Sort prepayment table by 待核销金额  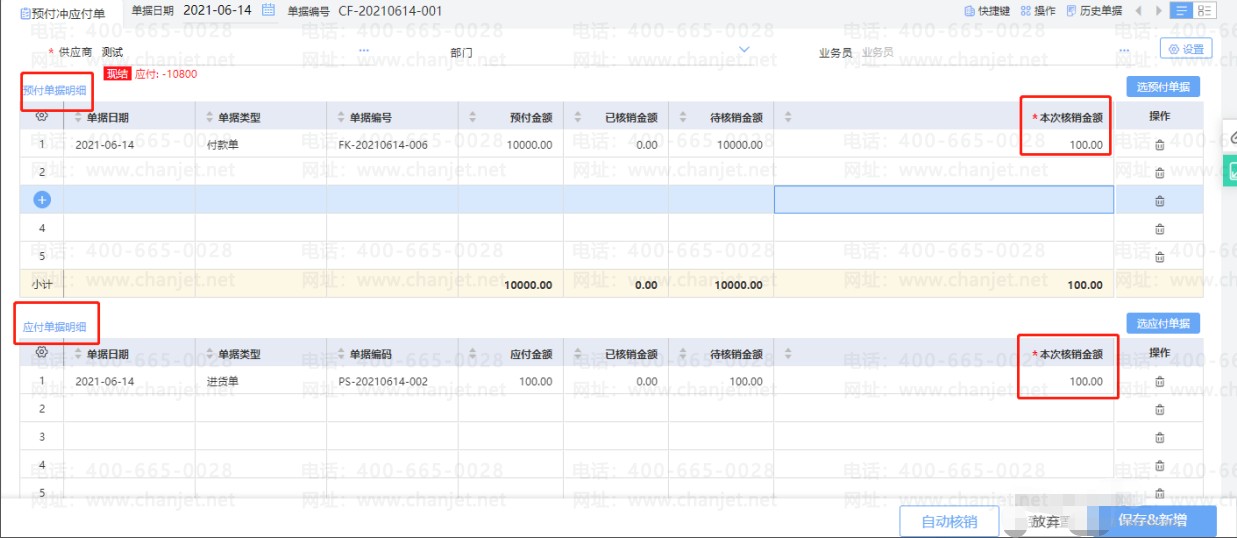[683, 117]
